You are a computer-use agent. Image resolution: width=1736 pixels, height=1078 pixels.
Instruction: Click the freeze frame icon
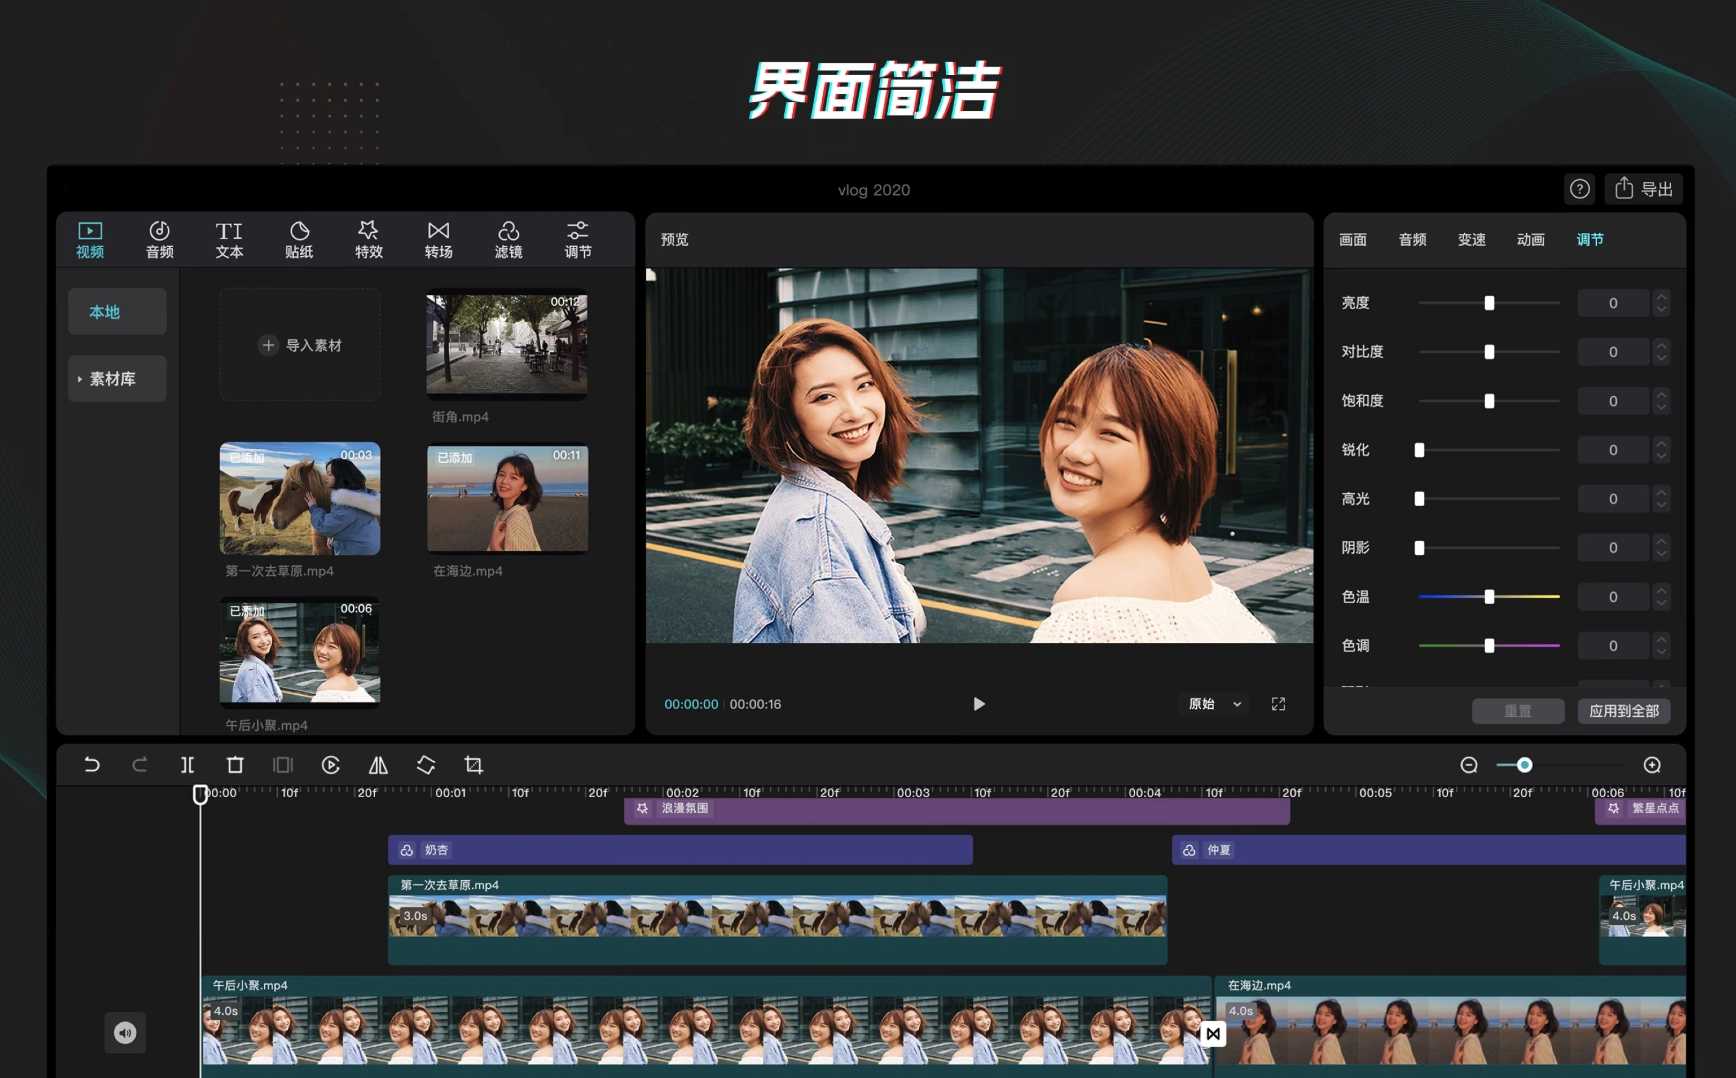(x=283, y=765)
